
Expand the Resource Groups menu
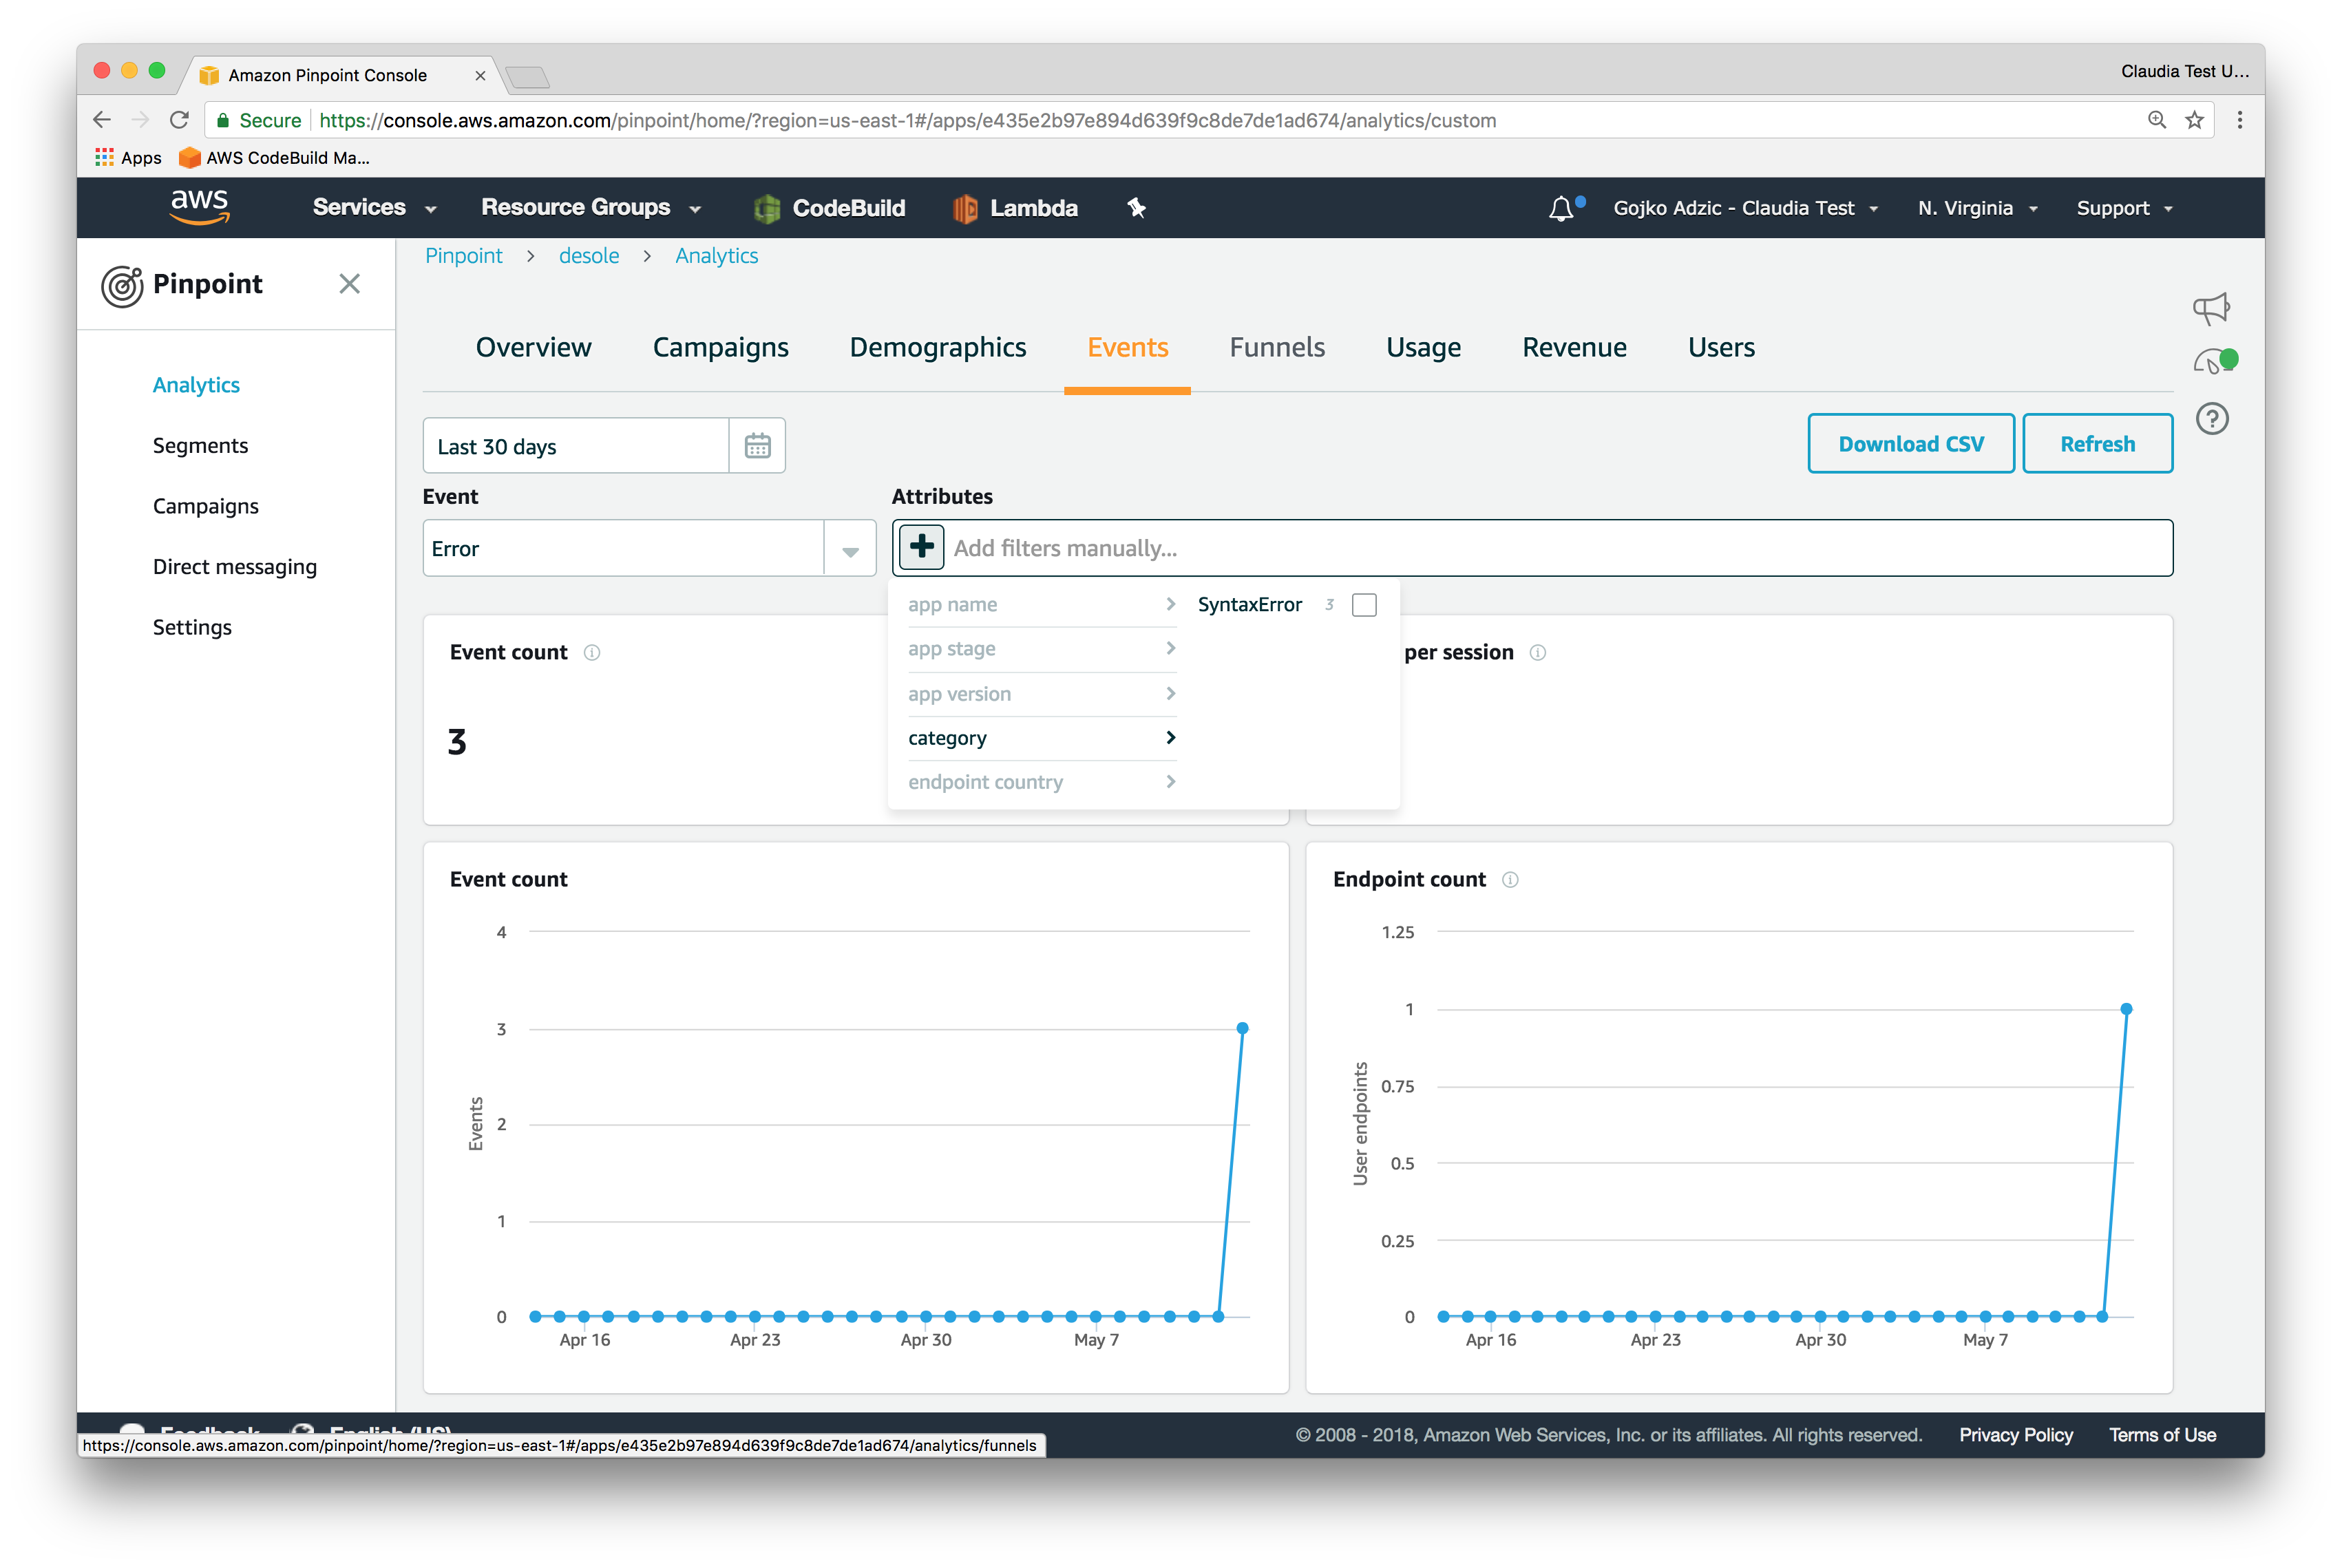point(590,208)
